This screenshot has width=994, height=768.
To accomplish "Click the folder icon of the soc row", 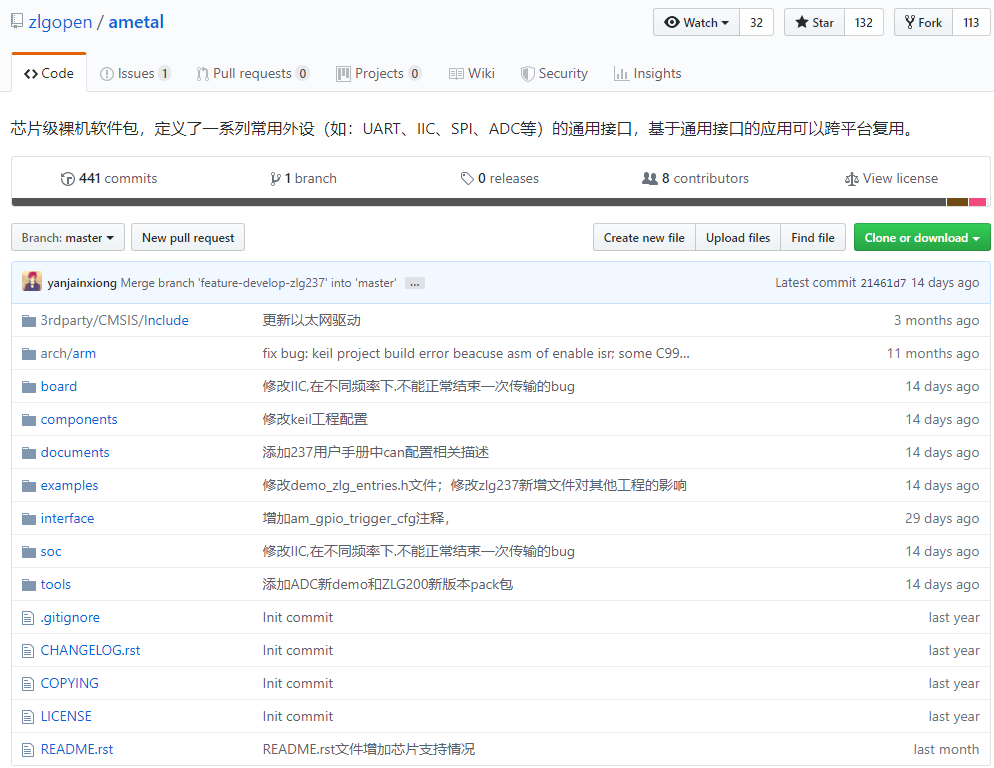I will pyautogui.click(x=29, y=552).
